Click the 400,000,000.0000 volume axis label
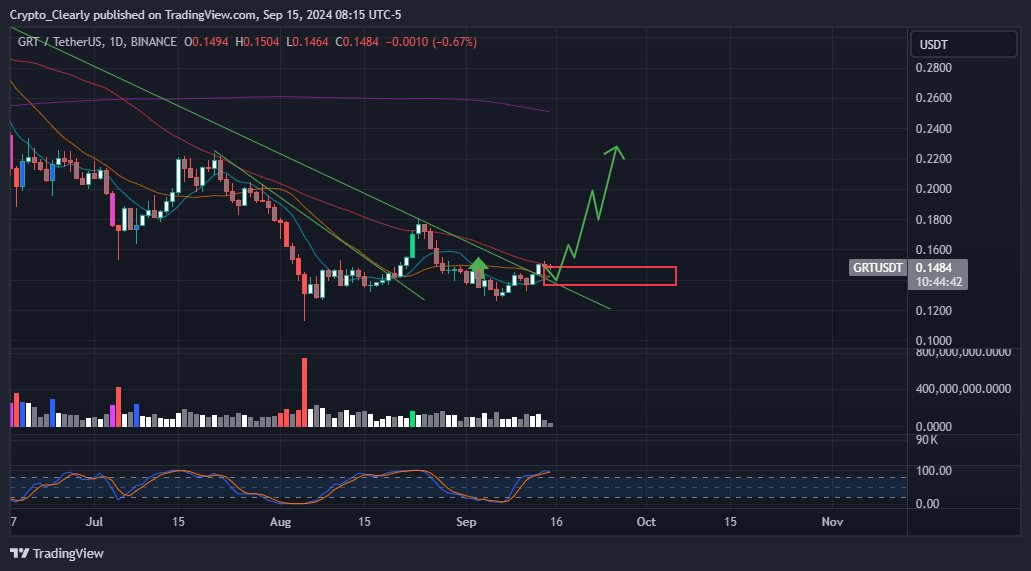Image resolution: width=1031 pixels, height=571 pixels. point(963,389)
